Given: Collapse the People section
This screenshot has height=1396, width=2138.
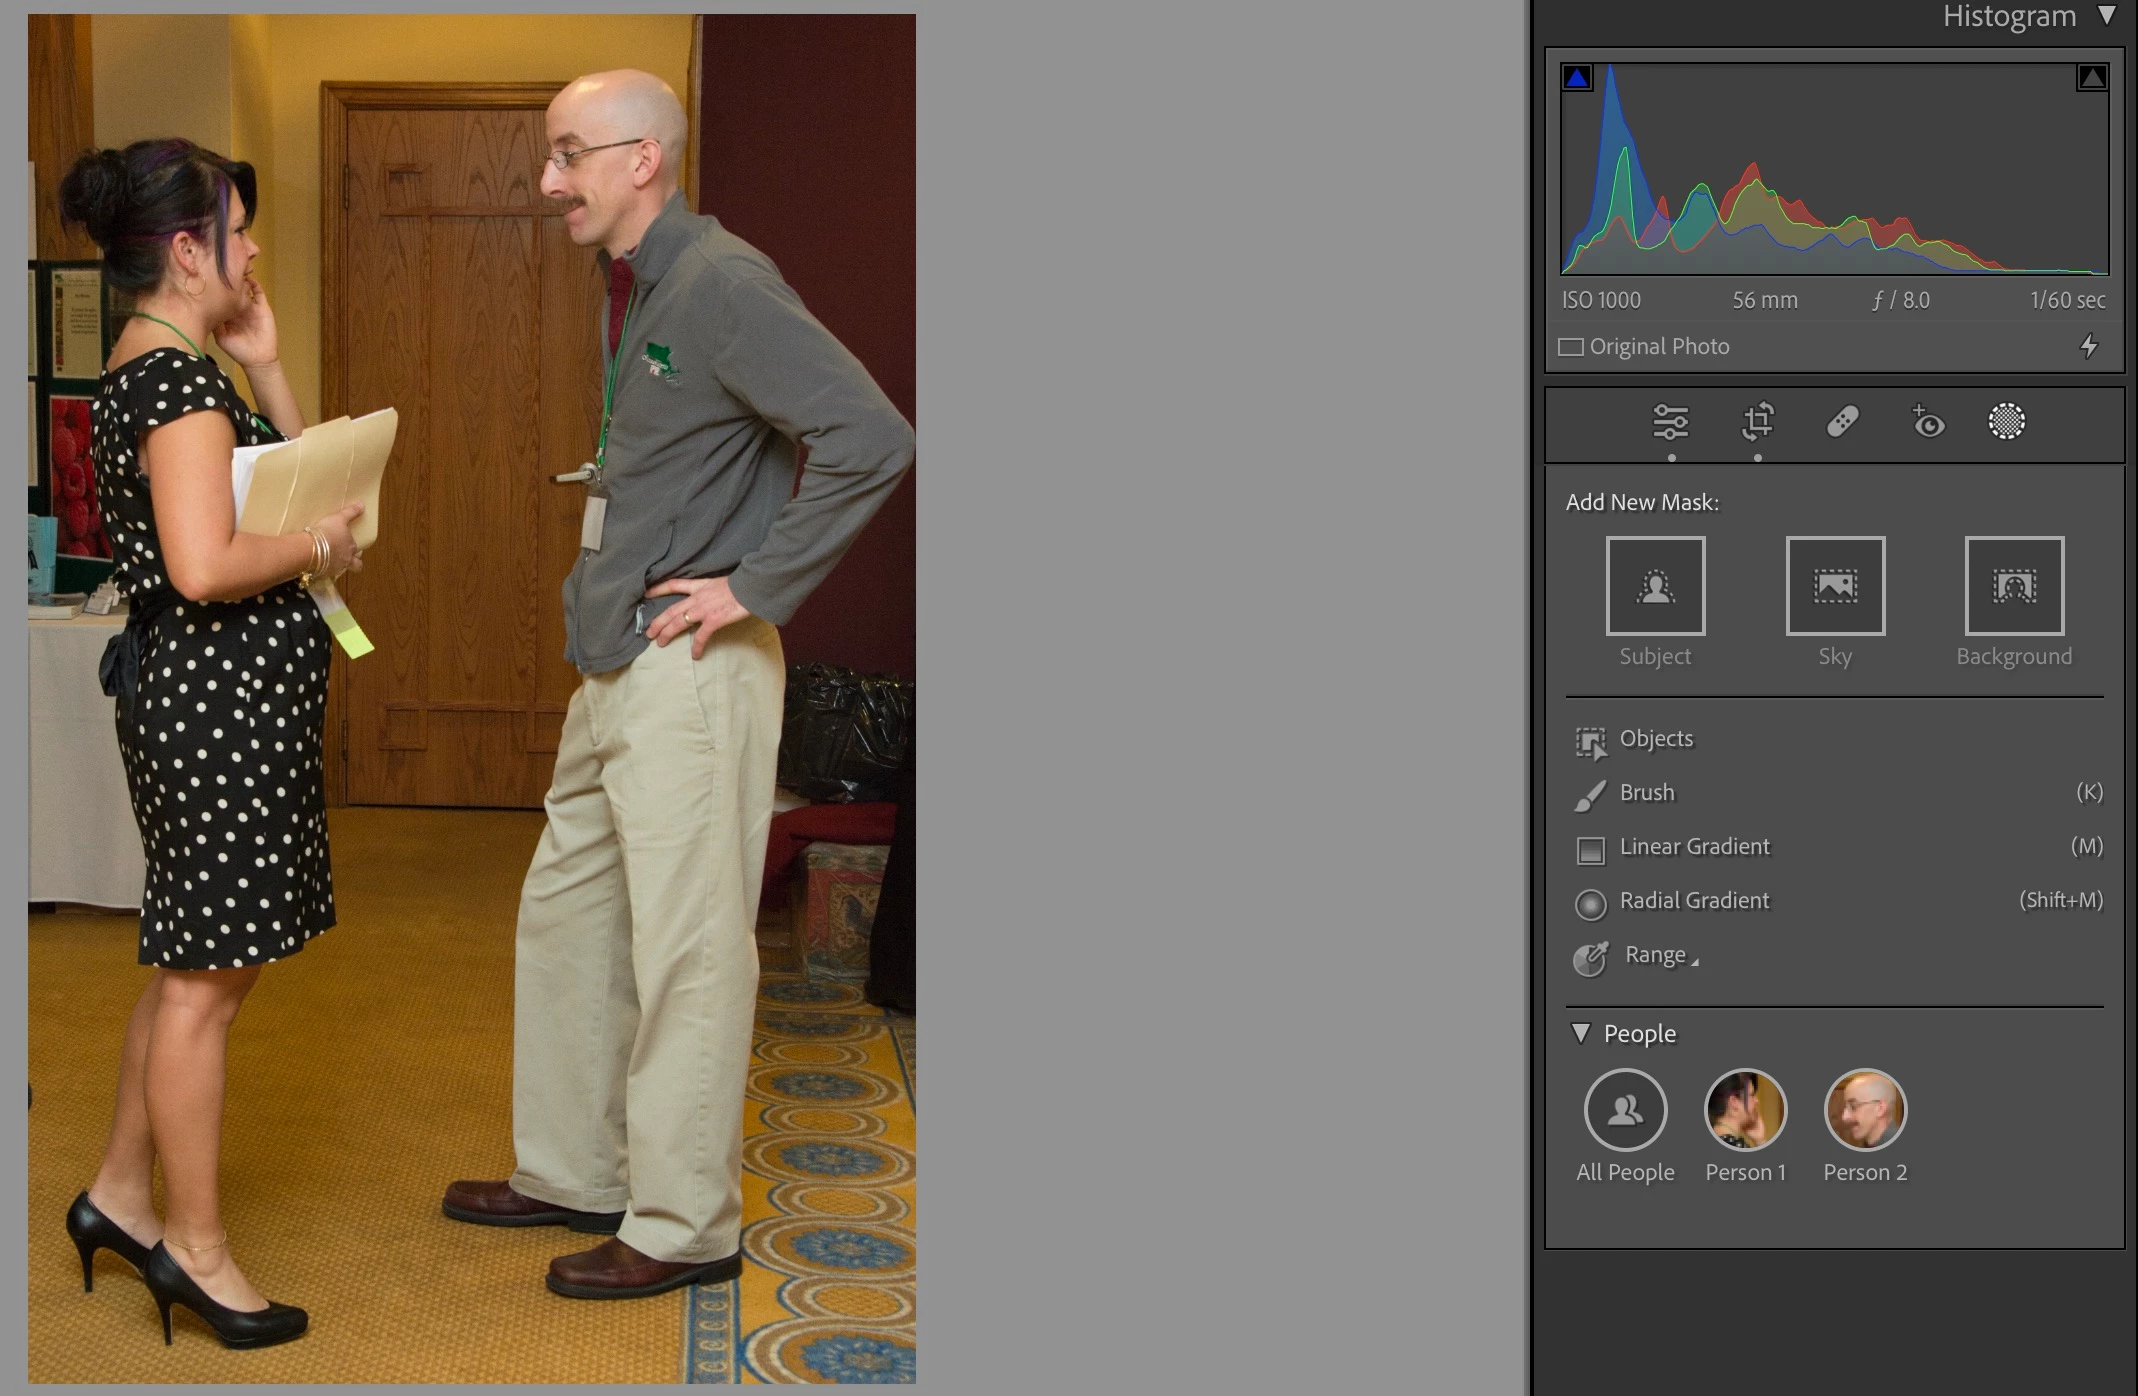Looking at the screenshot, I should coord(1581,1033).
